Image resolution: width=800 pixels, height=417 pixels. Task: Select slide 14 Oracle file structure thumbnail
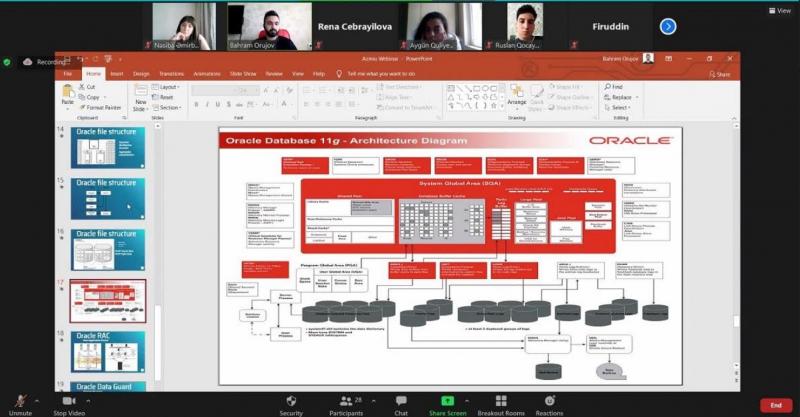tap(108, 148)
